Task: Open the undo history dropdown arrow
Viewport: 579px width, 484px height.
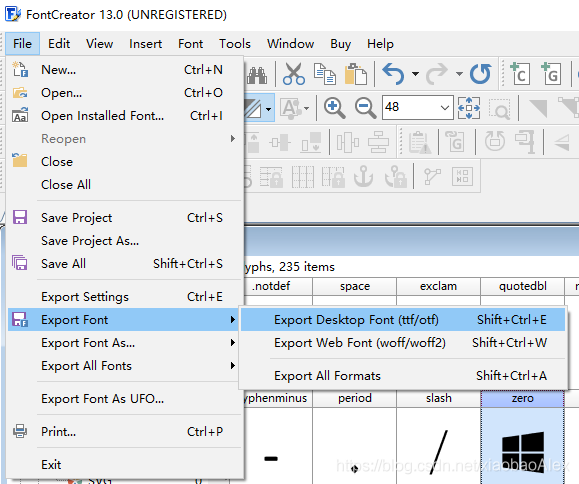Action: (x=415, y=74)
